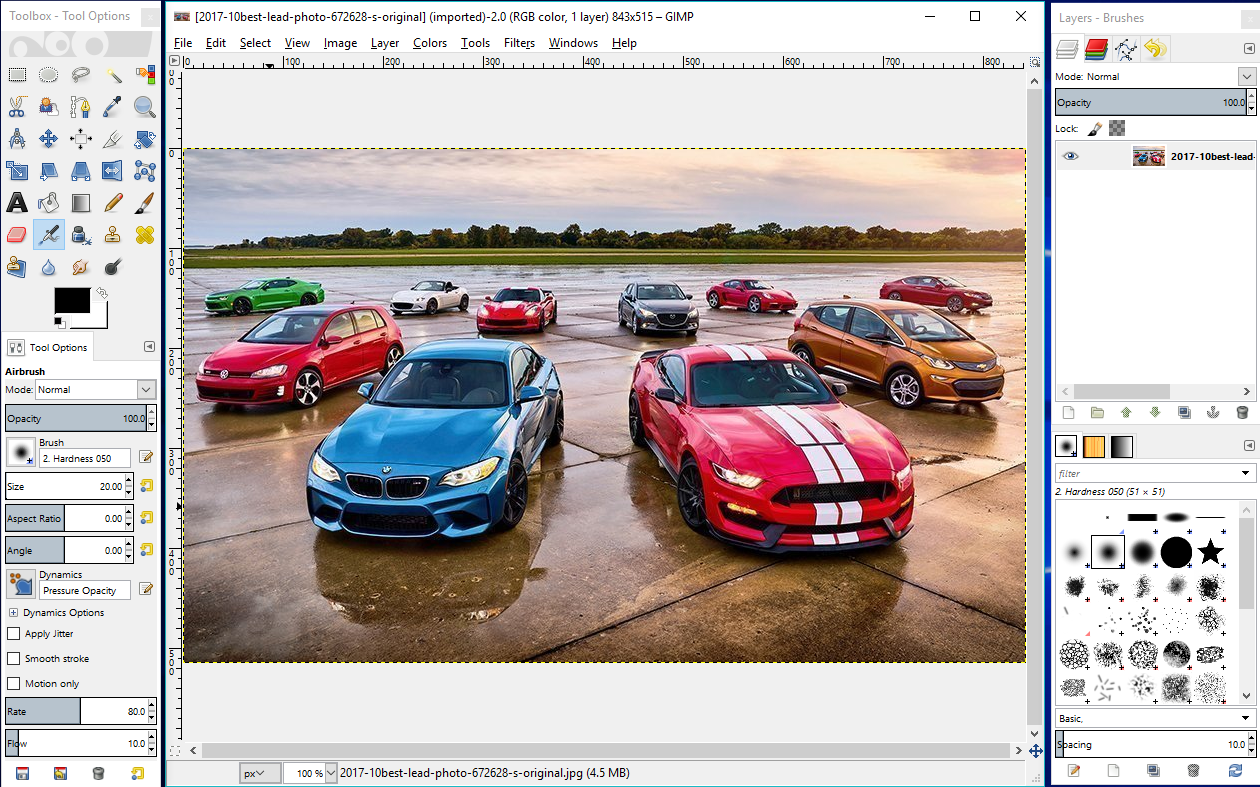This screenshot has height=787, width=1260.
Task: Enable the Apply Jitter checkbox
Action: (14, 634)
